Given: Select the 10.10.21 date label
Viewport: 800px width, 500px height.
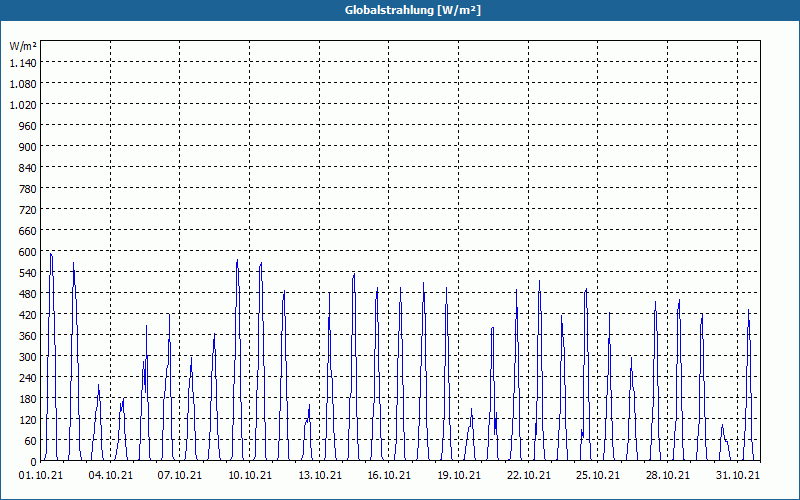Looking at the screenshot, I should click(x=250, y=476).
